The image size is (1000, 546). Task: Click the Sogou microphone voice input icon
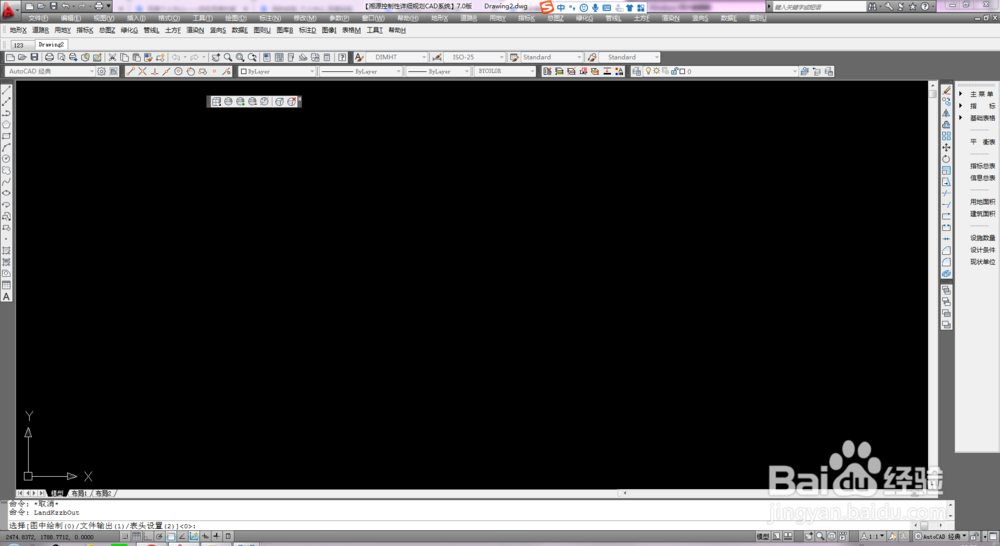click(595, 7)
